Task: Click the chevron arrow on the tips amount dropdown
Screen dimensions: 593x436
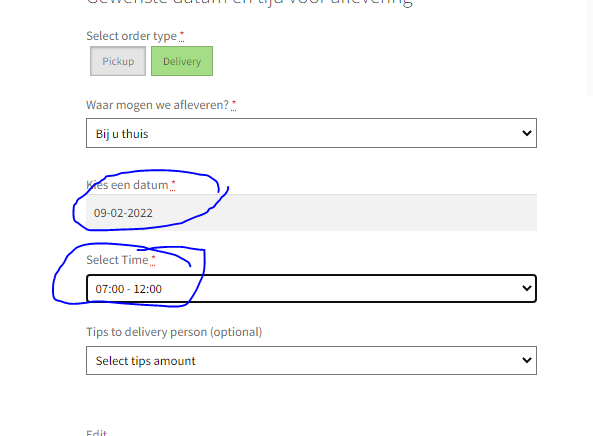Action: click(x=527, y=360)
